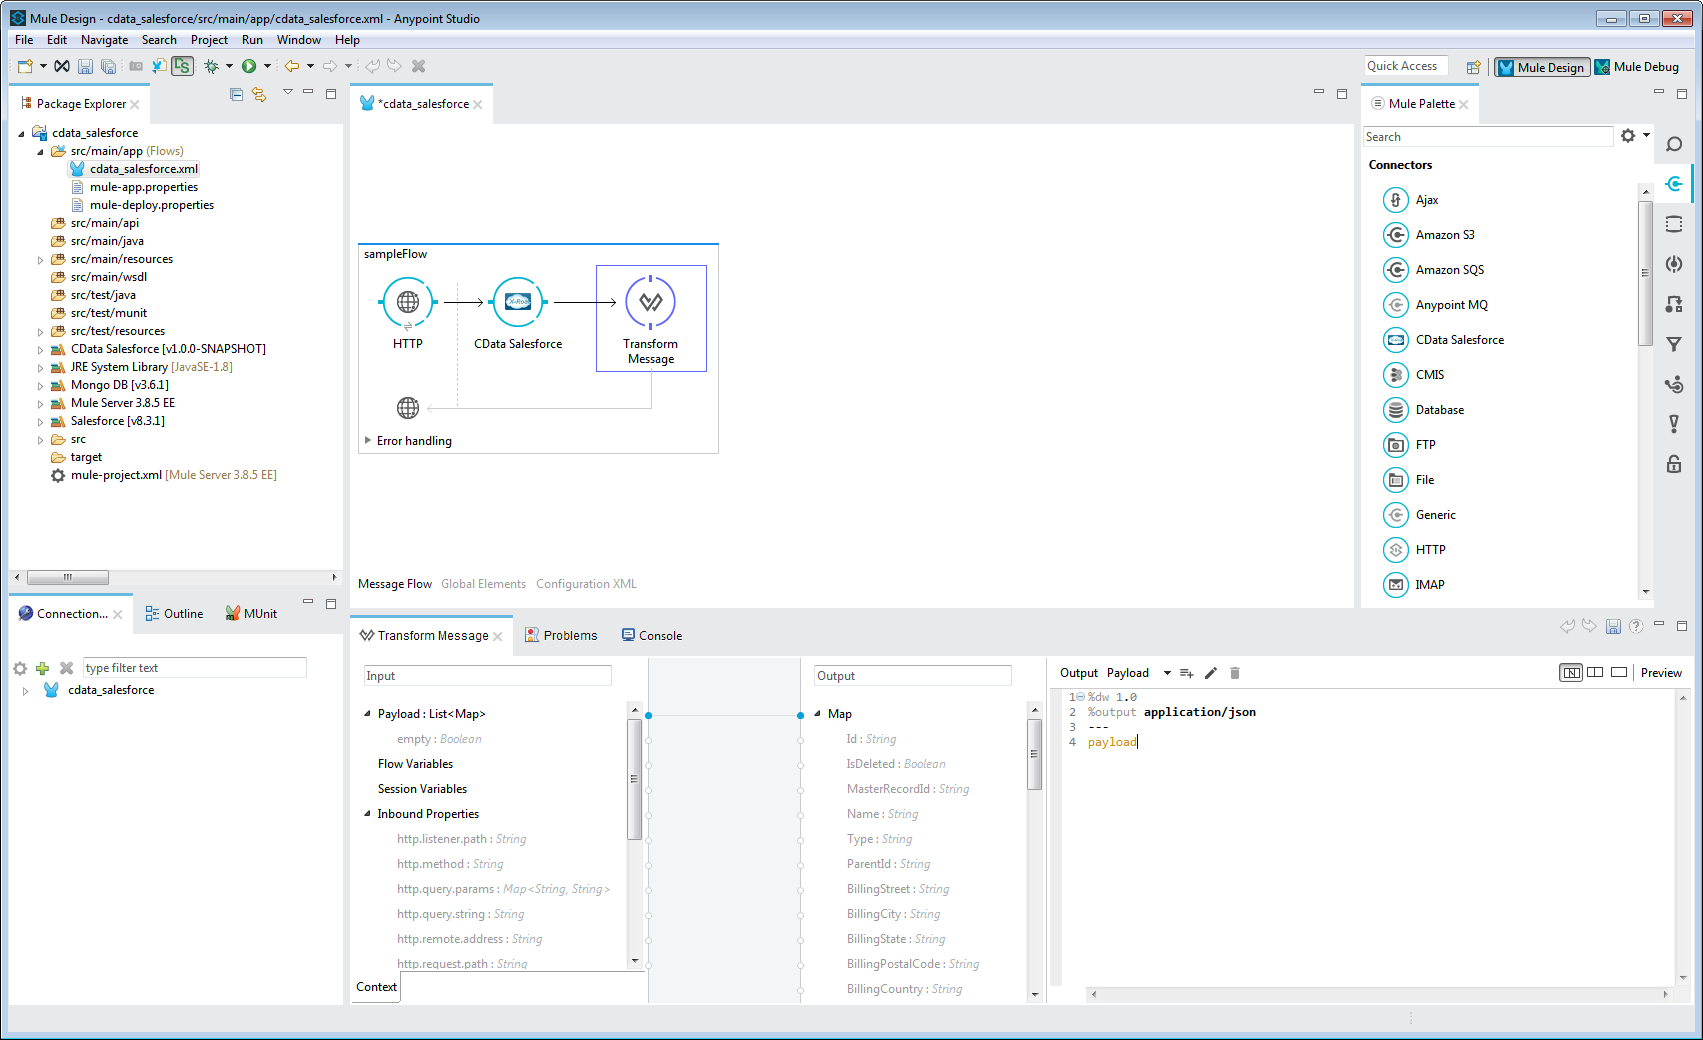Open the Security lock category in palette sidebar
The height and width of the screenshot is (1040, 1703).
[1674, 464]
